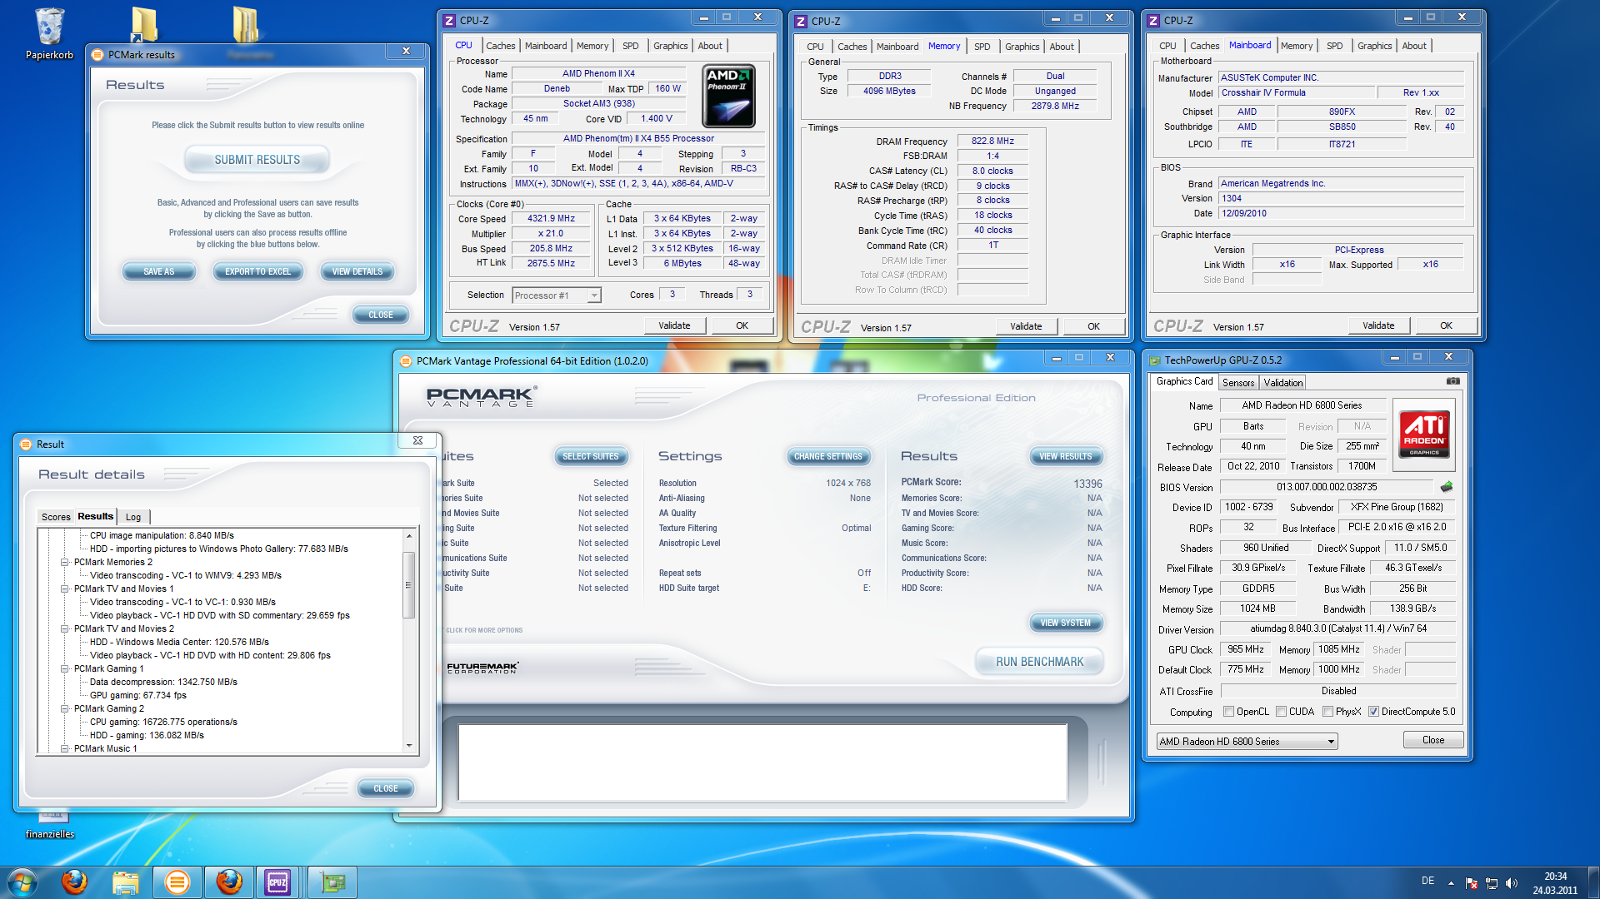This screenshot has width=1600, height=899.
Task: Collapse the PCMark Gaming 2 tree node
Action: tap(65, 709)
